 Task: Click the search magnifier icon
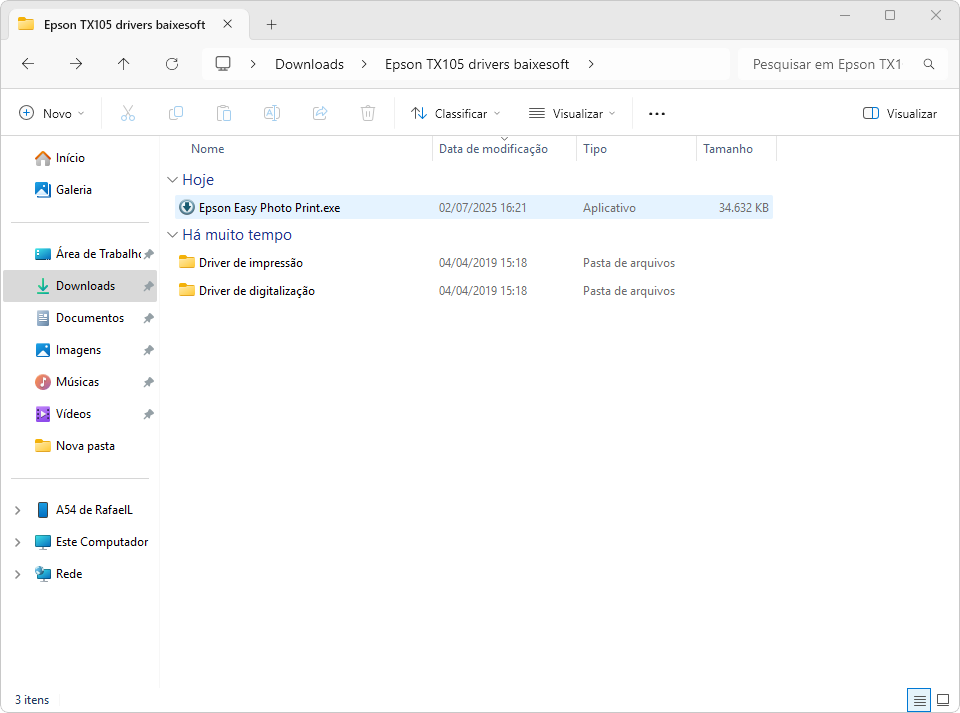tap(929, 64)
